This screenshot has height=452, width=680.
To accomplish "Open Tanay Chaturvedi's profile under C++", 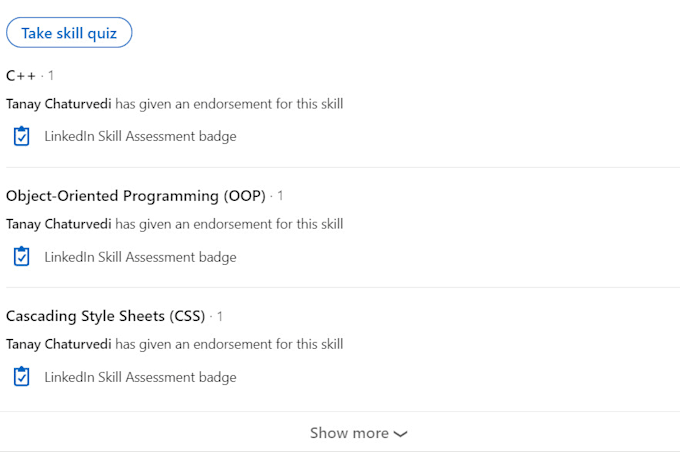I will pyautogui.click(x=59, y=104).
